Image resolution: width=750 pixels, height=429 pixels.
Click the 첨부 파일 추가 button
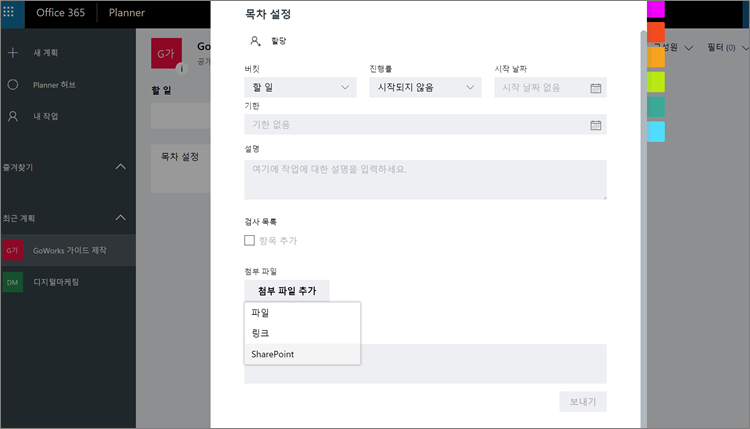[x=286, y=291]
